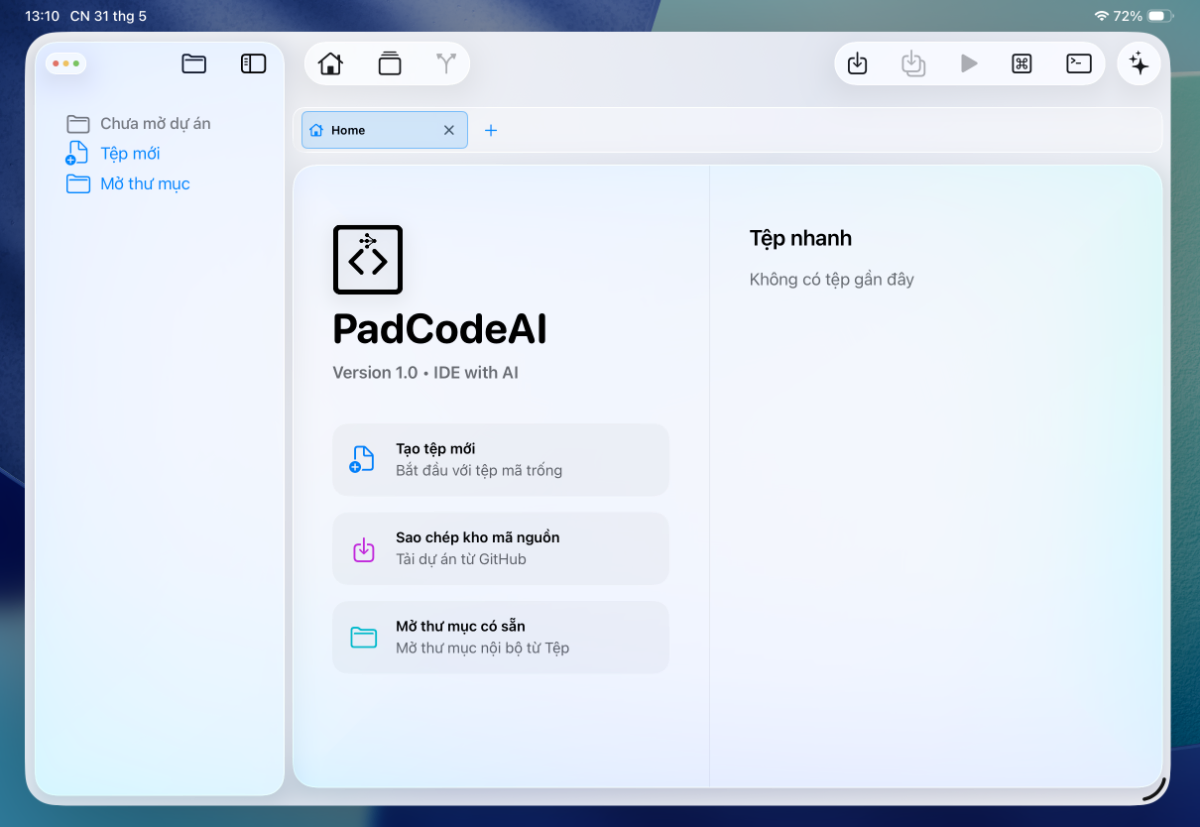Click the 13:10 clock in status bar

click(42, 16)
